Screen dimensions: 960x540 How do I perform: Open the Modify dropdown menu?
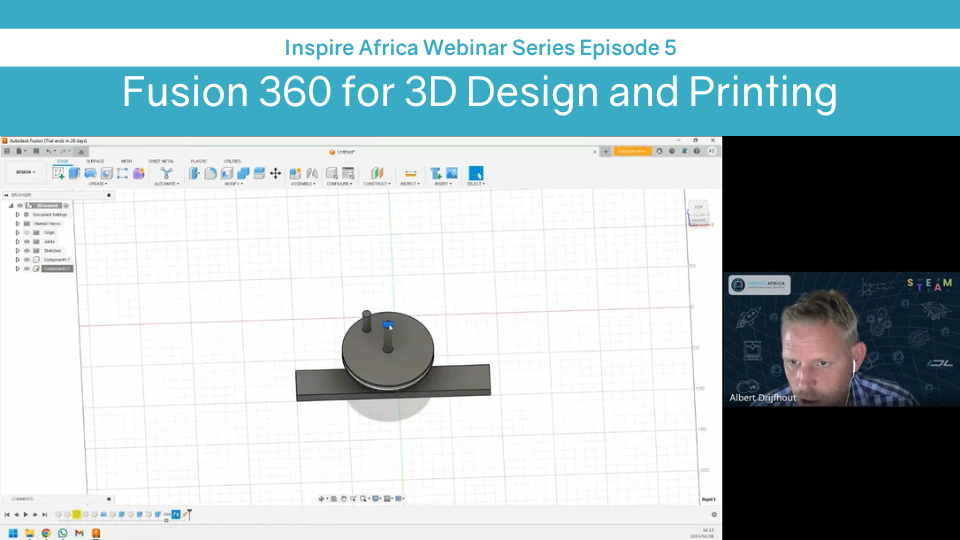233,184
